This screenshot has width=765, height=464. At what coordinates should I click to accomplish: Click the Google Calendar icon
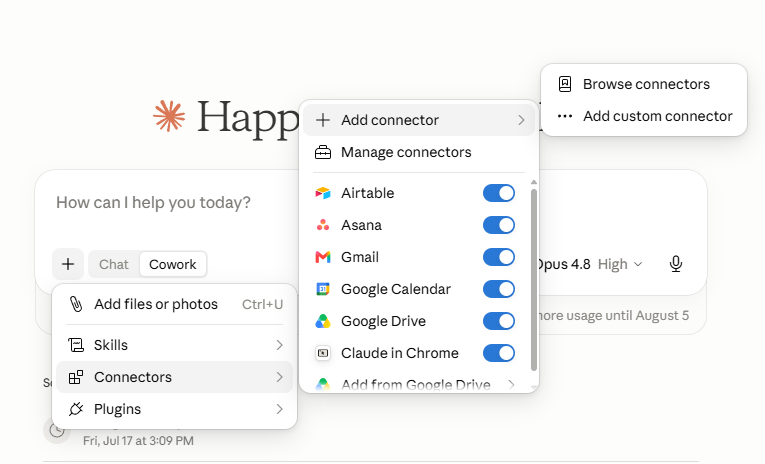pos(322,289)
